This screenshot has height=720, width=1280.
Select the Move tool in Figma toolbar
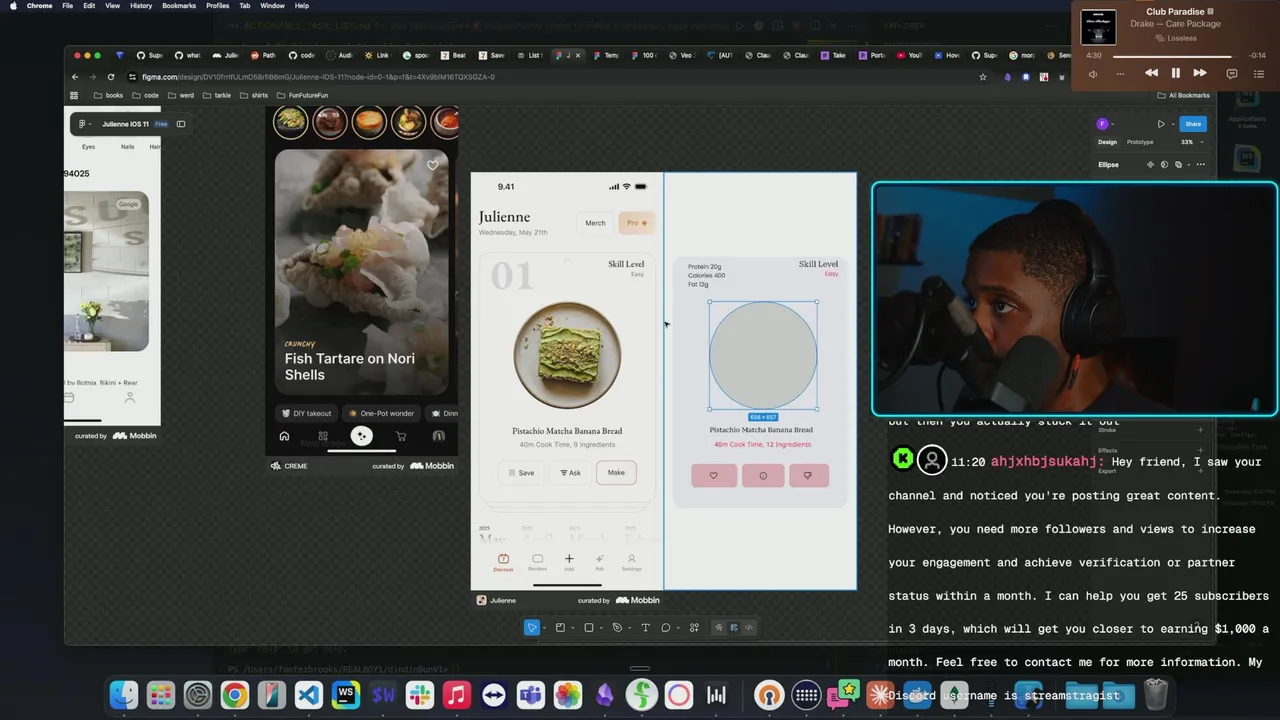[532, 628]
